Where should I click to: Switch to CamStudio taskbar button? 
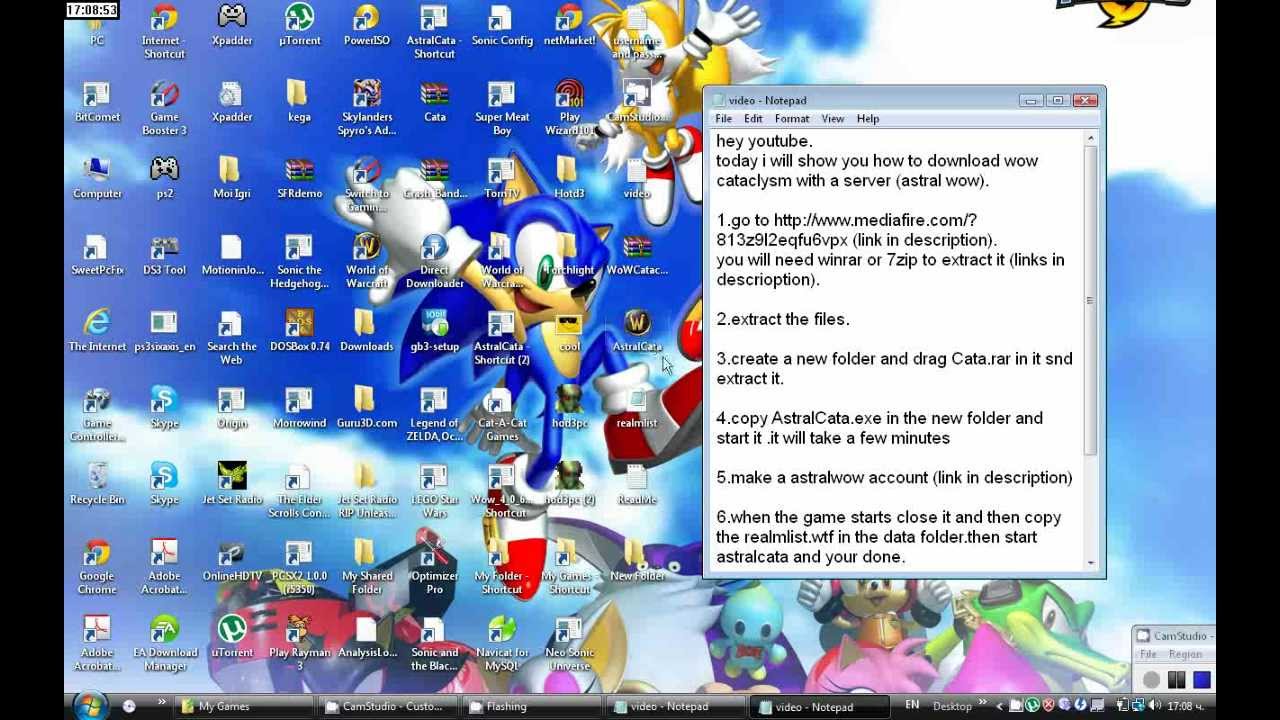click(390, 706)
